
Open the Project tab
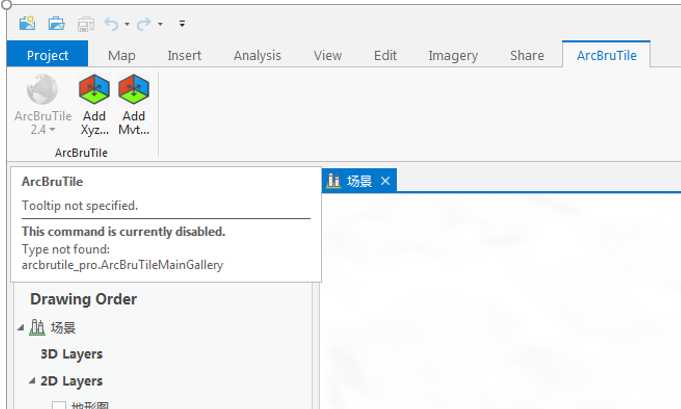tap(47, 55)
